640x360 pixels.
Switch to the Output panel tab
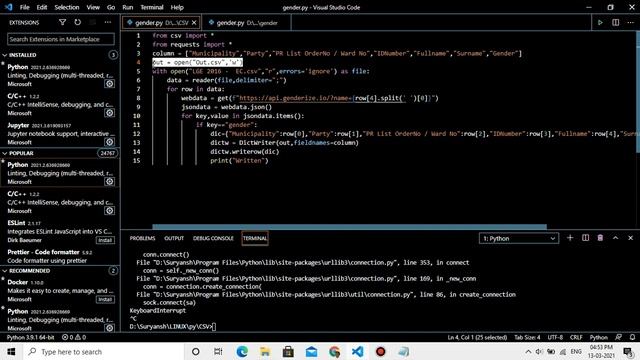click(x=174, y=238)
